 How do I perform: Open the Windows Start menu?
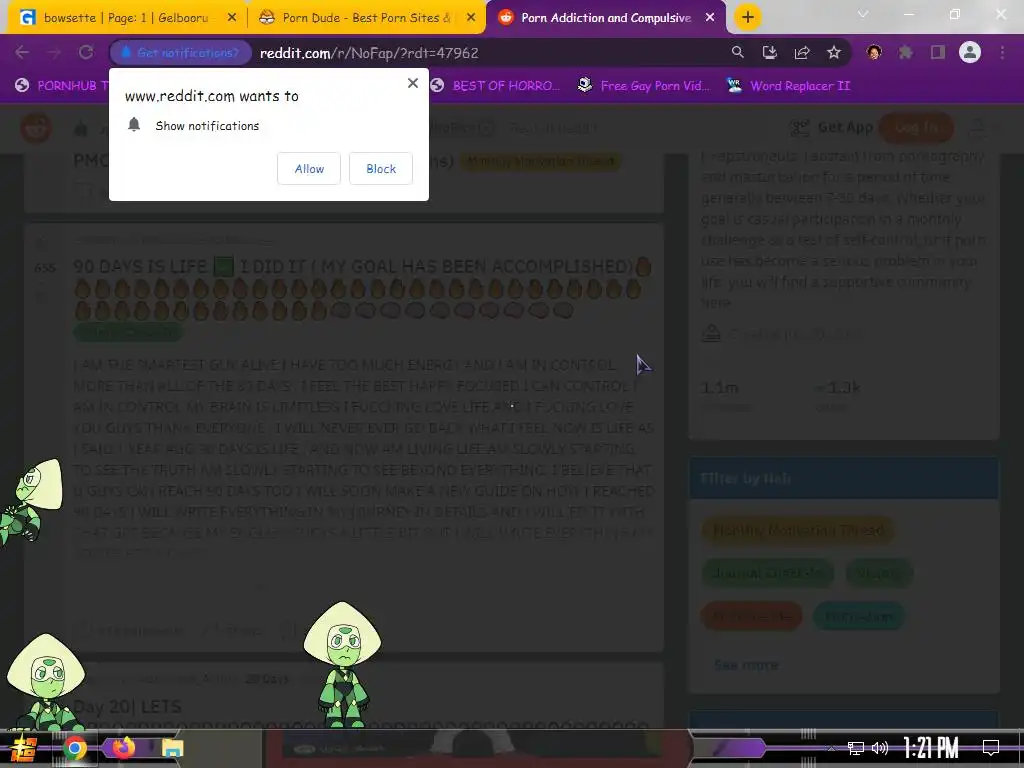(24, 748)
